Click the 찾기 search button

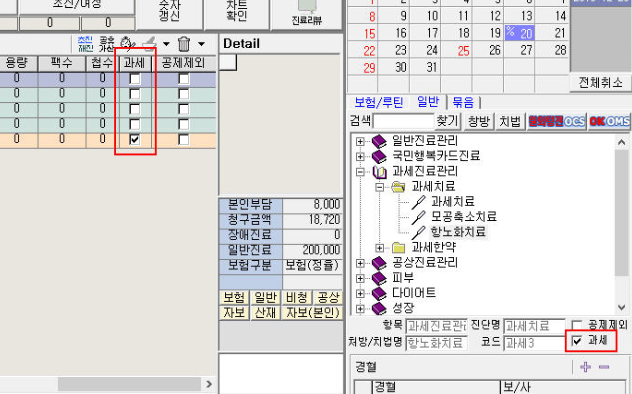point(447,121)
